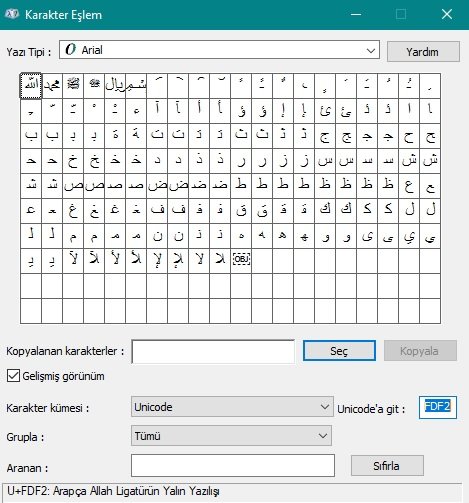Select the isolated heh (ه) character cell
This screenshot has width=469, height=503.
click(x=241, y=236)
